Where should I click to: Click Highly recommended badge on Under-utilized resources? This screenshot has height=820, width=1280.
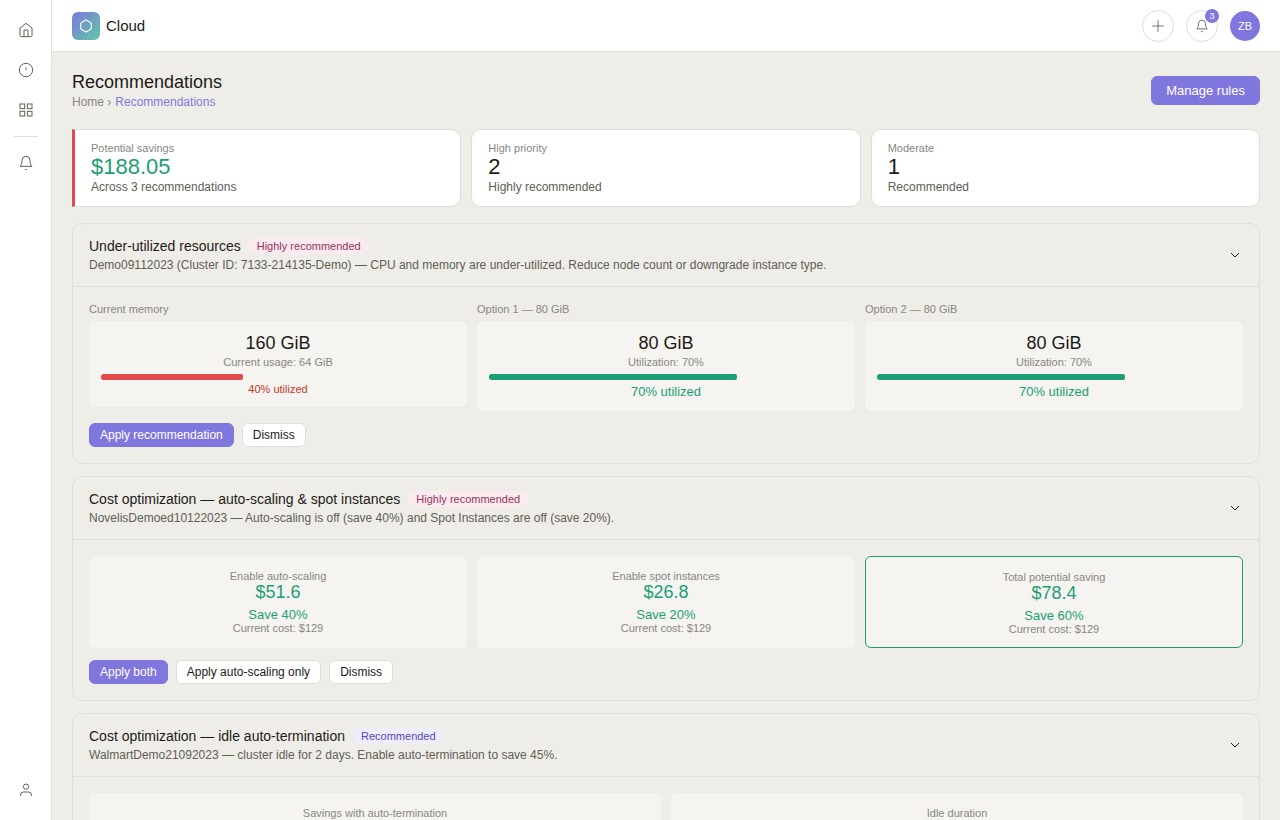pos(309,246)
